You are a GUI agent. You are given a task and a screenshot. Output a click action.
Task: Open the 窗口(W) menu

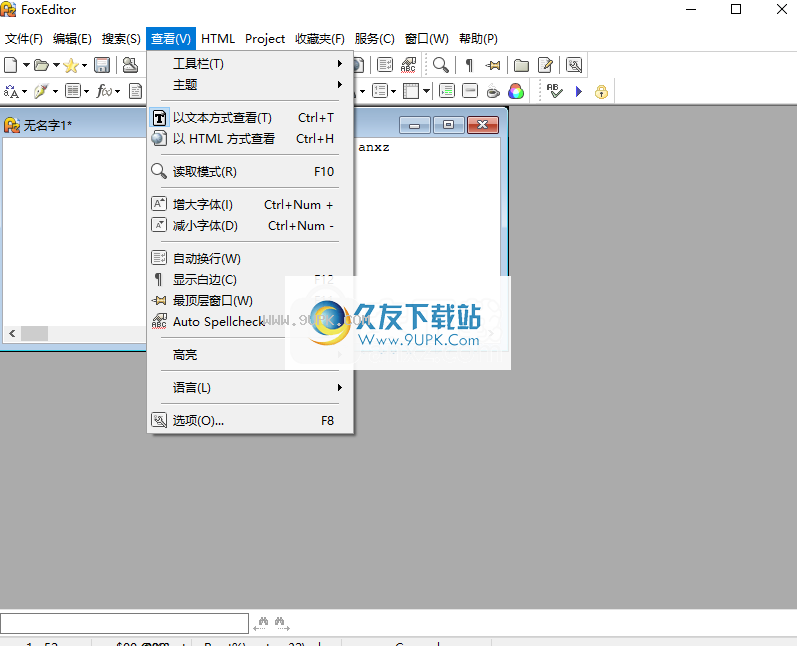[426, 39]
